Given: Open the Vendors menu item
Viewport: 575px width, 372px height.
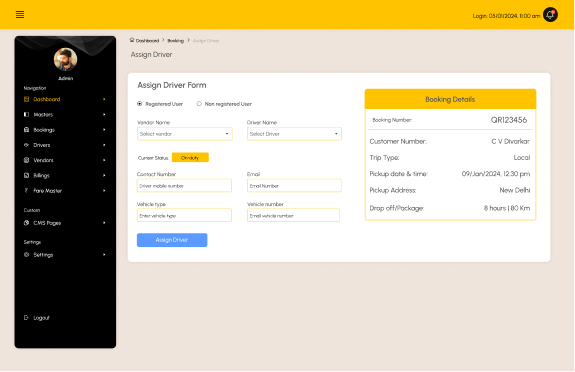Looking at the screenshot, I should click(x=65, y=160).
